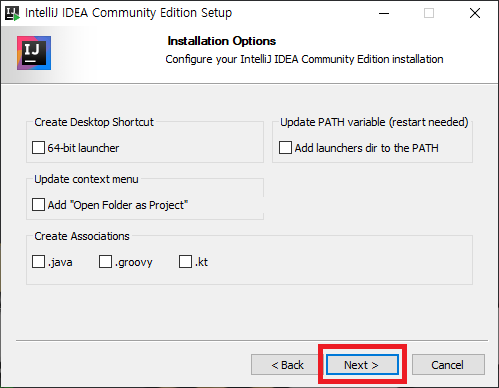This screenshot has width=499, height=388.
Task: Click the window title "IntelliJ IDEA Community Edition Setup"
Action: [129, 13]
